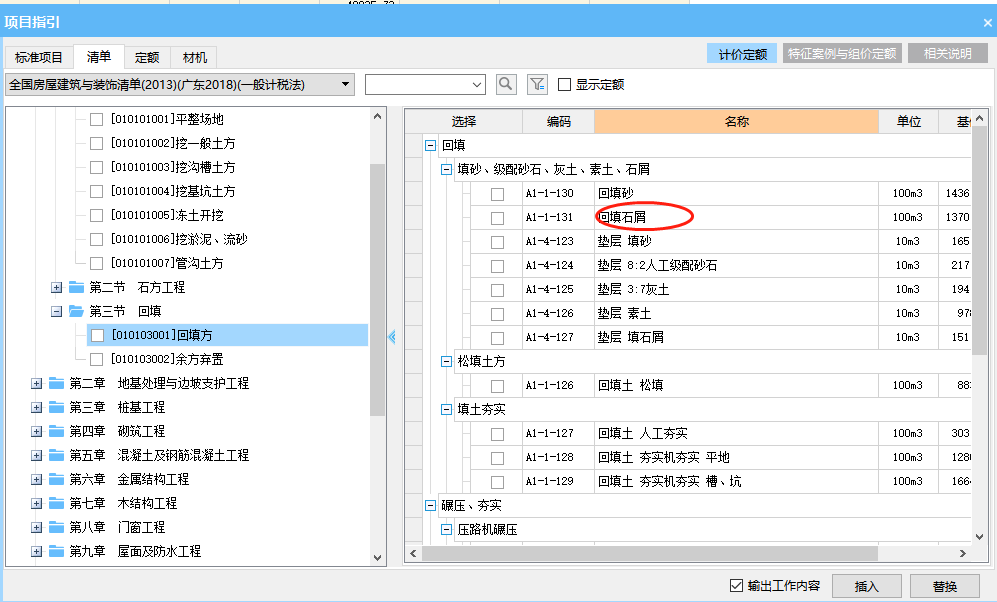Click folder icon of 第八章 门窗工程

tap(57, 528)
